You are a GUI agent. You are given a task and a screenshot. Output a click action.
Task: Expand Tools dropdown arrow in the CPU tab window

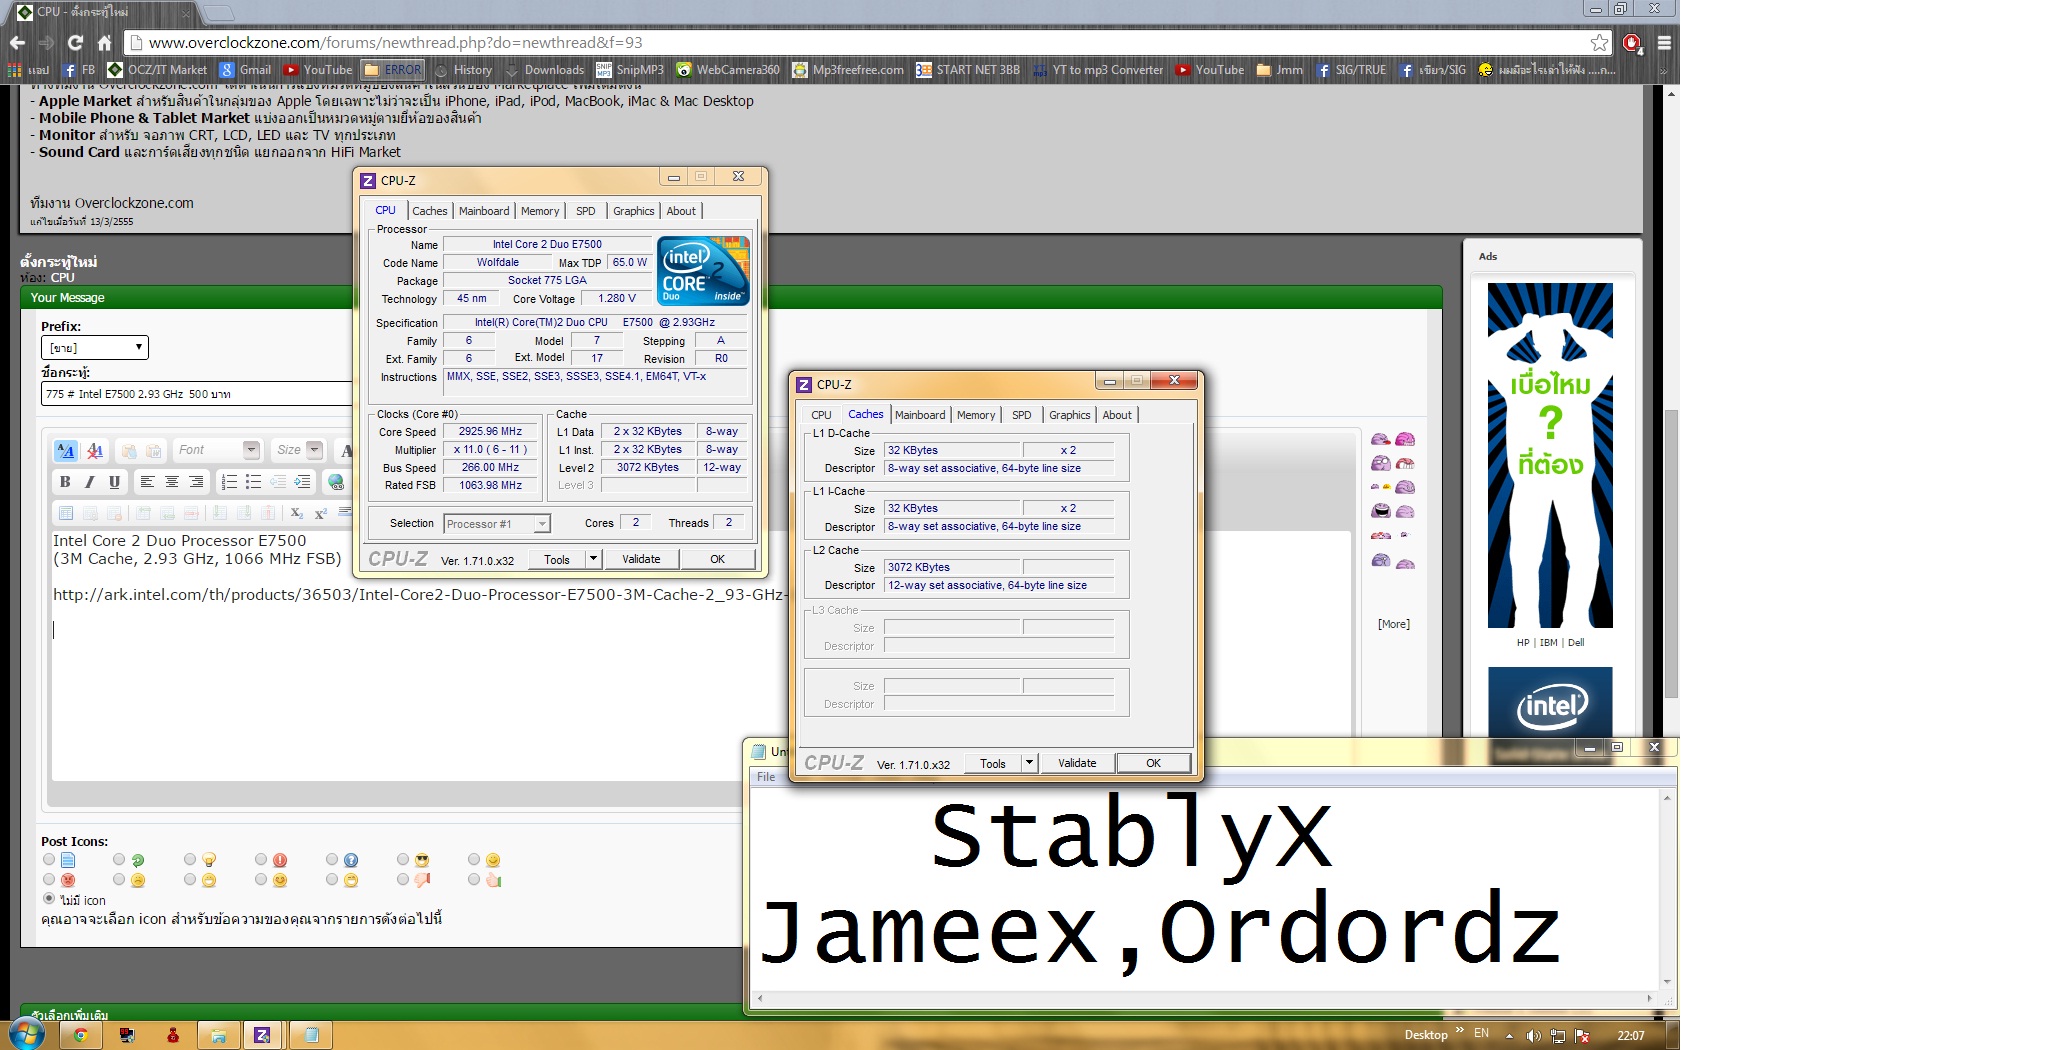(x=593, y=559)
